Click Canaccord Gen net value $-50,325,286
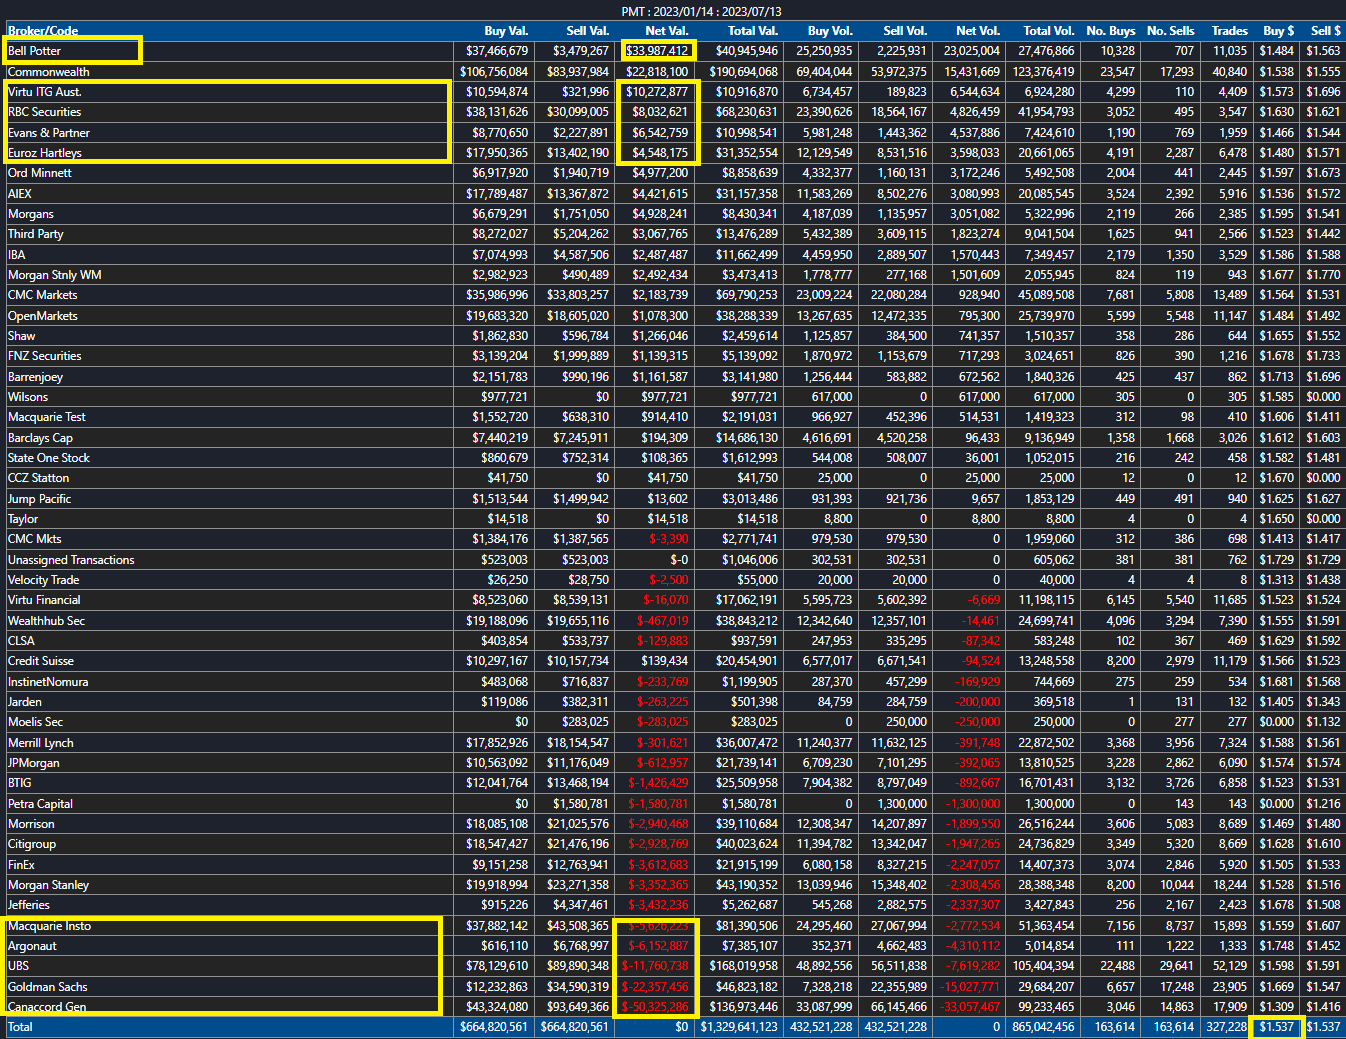This screenshot has width=1346, height=1039. [x=655, y=1007]
